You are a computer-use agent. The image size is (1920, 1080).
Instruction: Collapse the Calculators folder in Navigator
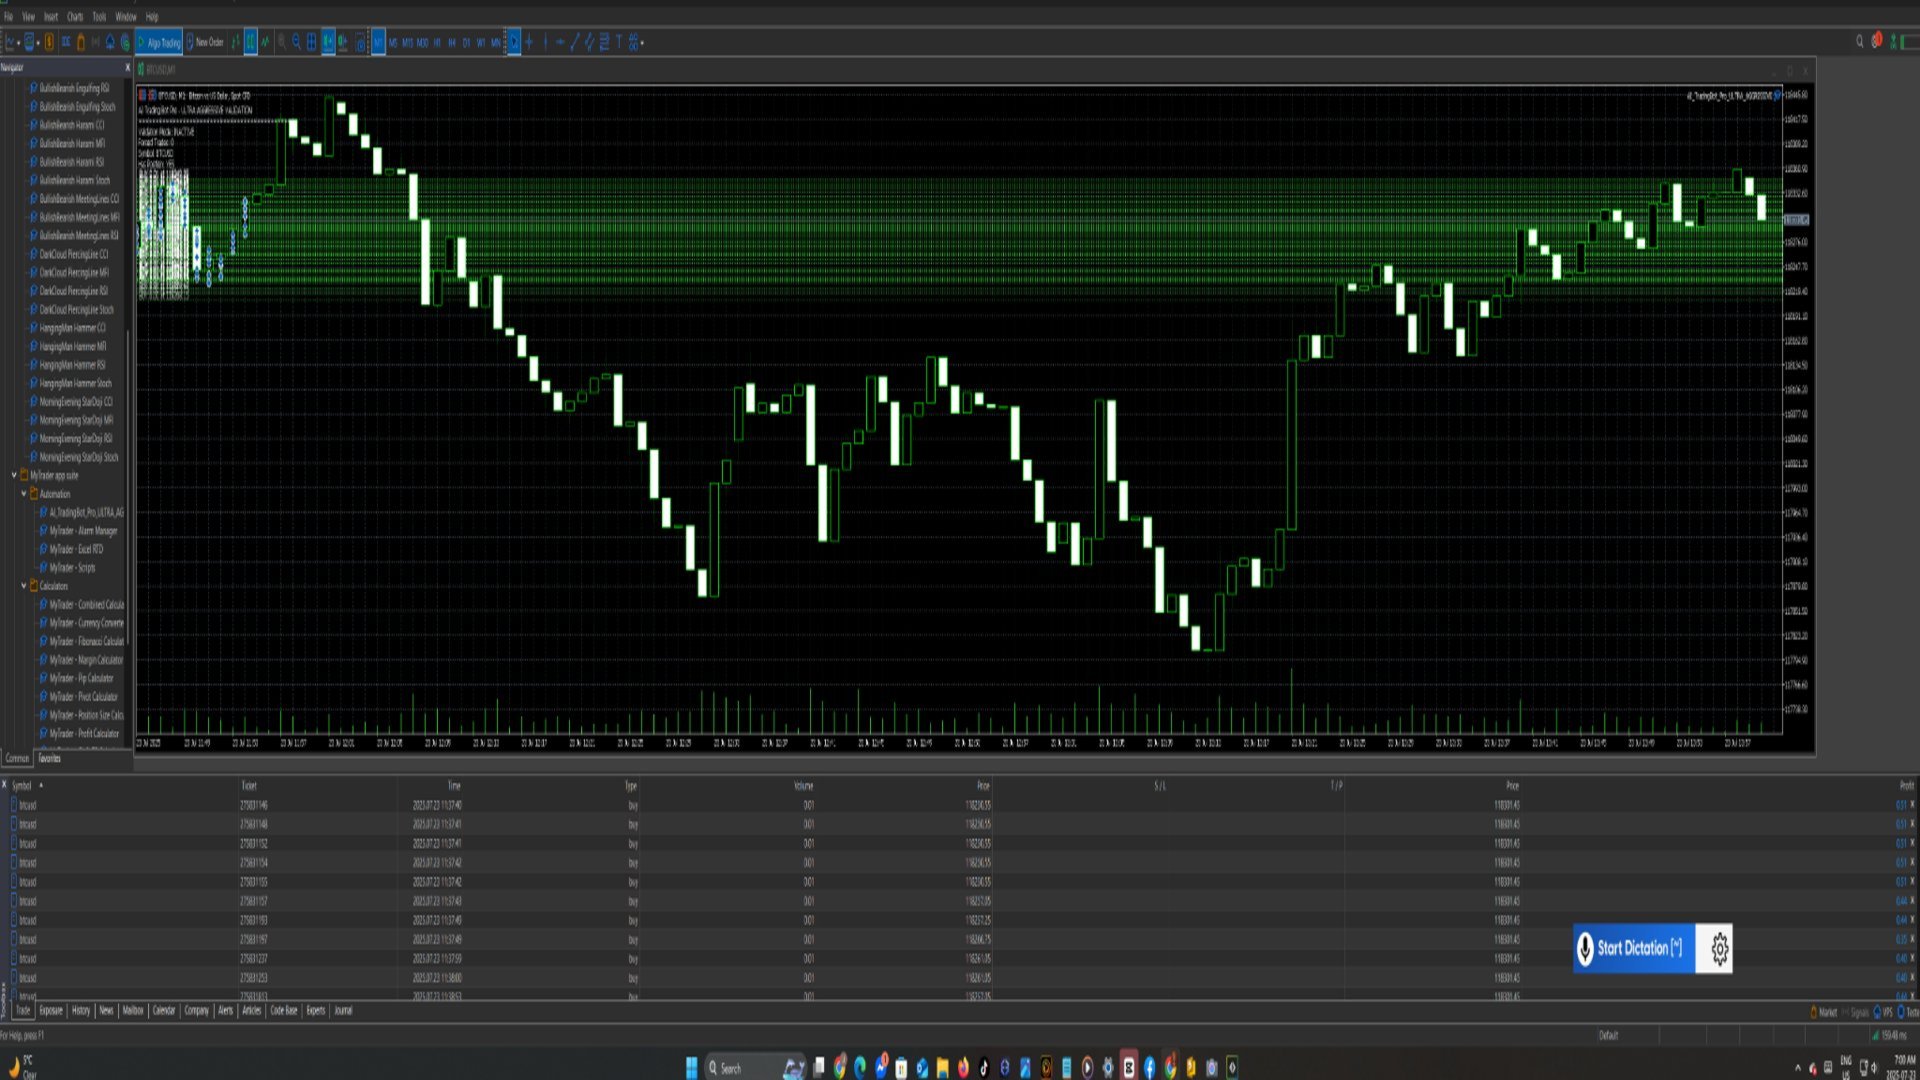(x=24, y=586)
